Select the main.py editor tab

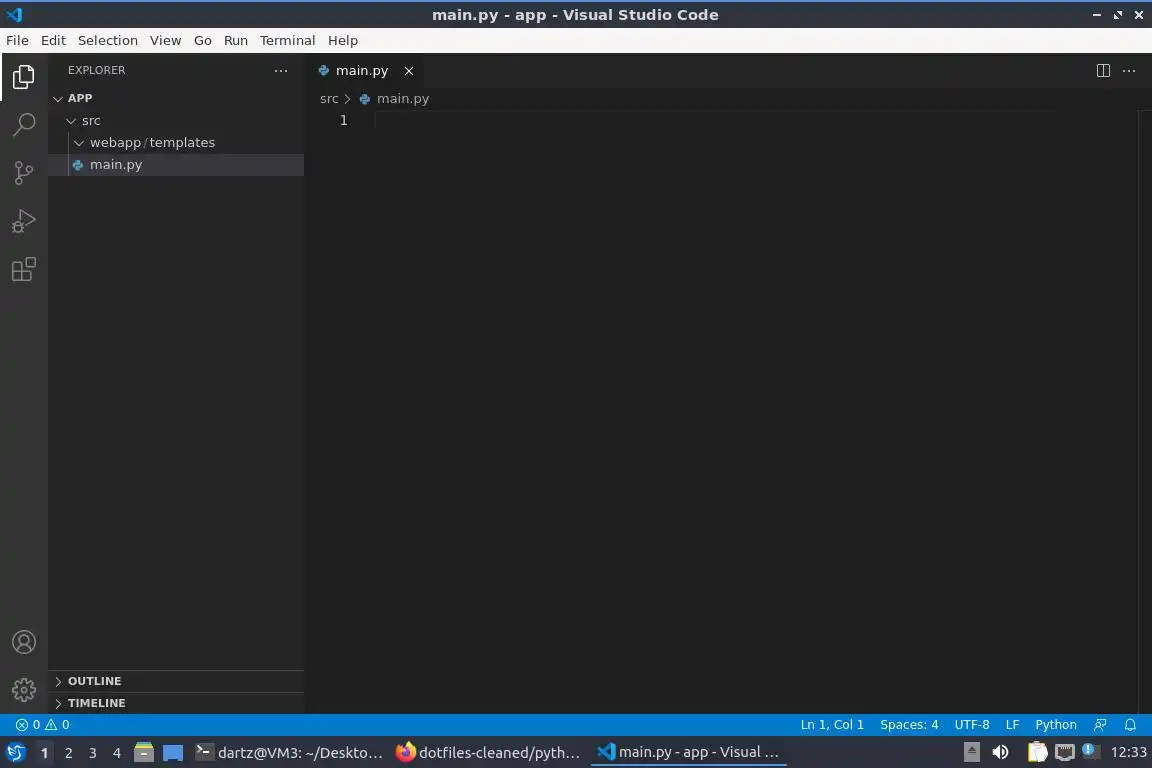coord(366,71)
